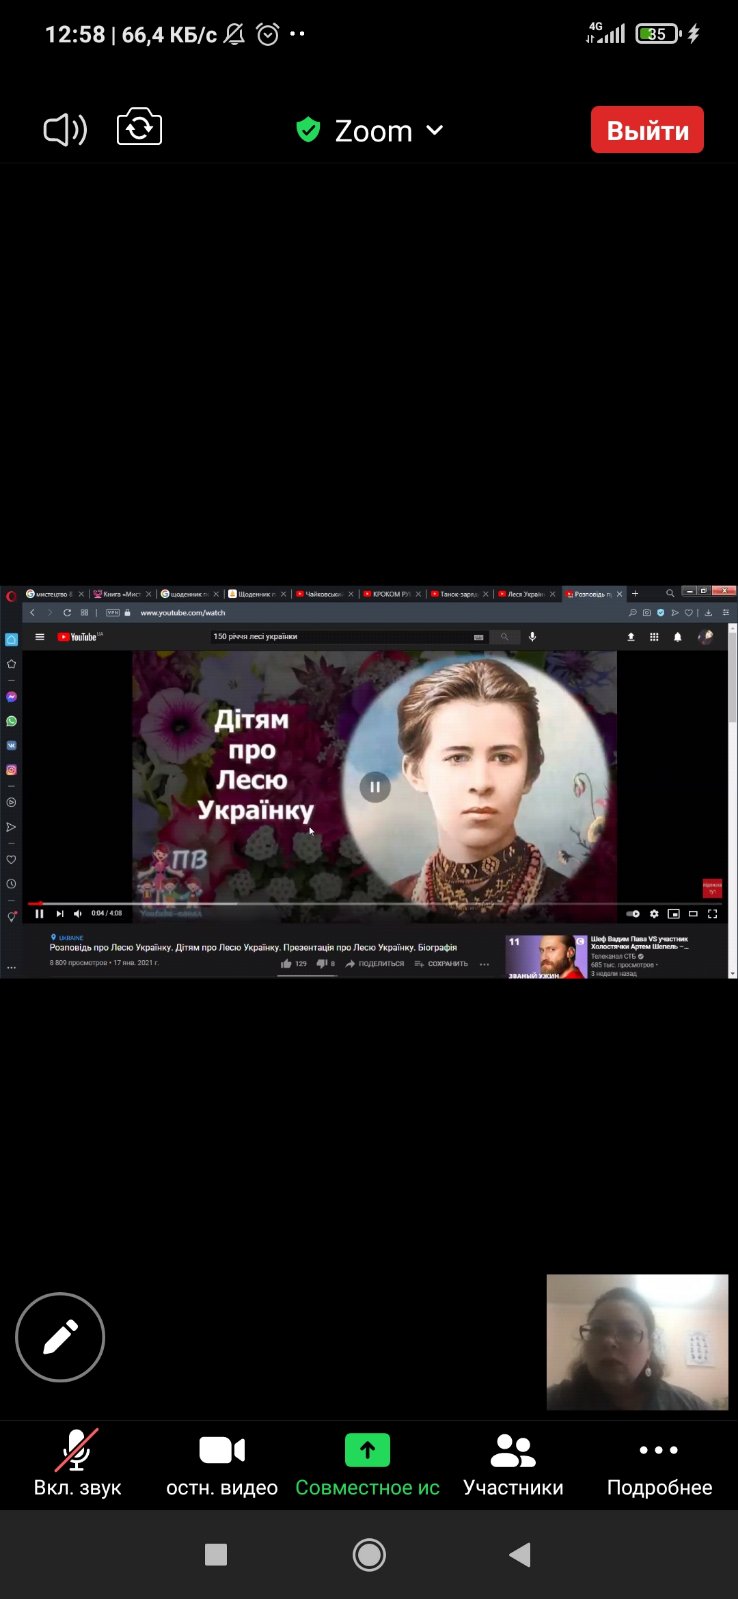Switch camera using the flip icon

139,129
